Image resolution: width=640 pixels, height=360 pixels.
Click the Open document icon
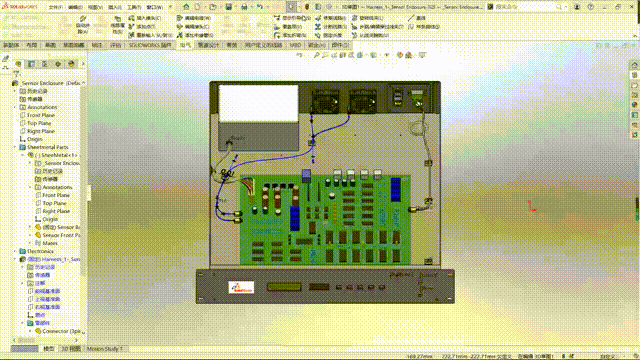point(213,7)
